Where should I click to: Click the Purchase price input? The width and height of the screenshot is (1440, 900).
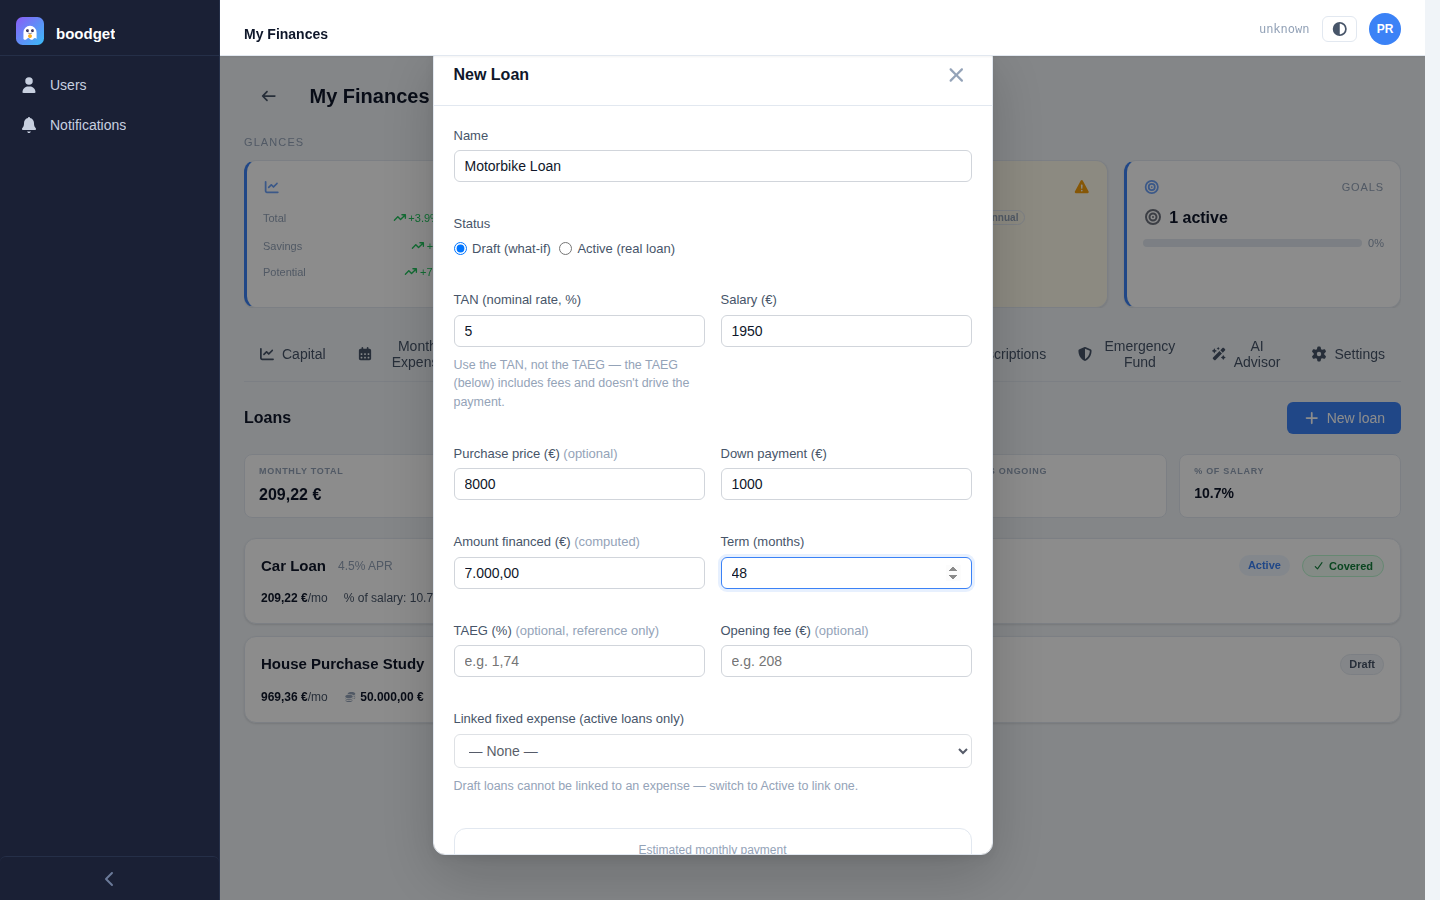[579, 484]
